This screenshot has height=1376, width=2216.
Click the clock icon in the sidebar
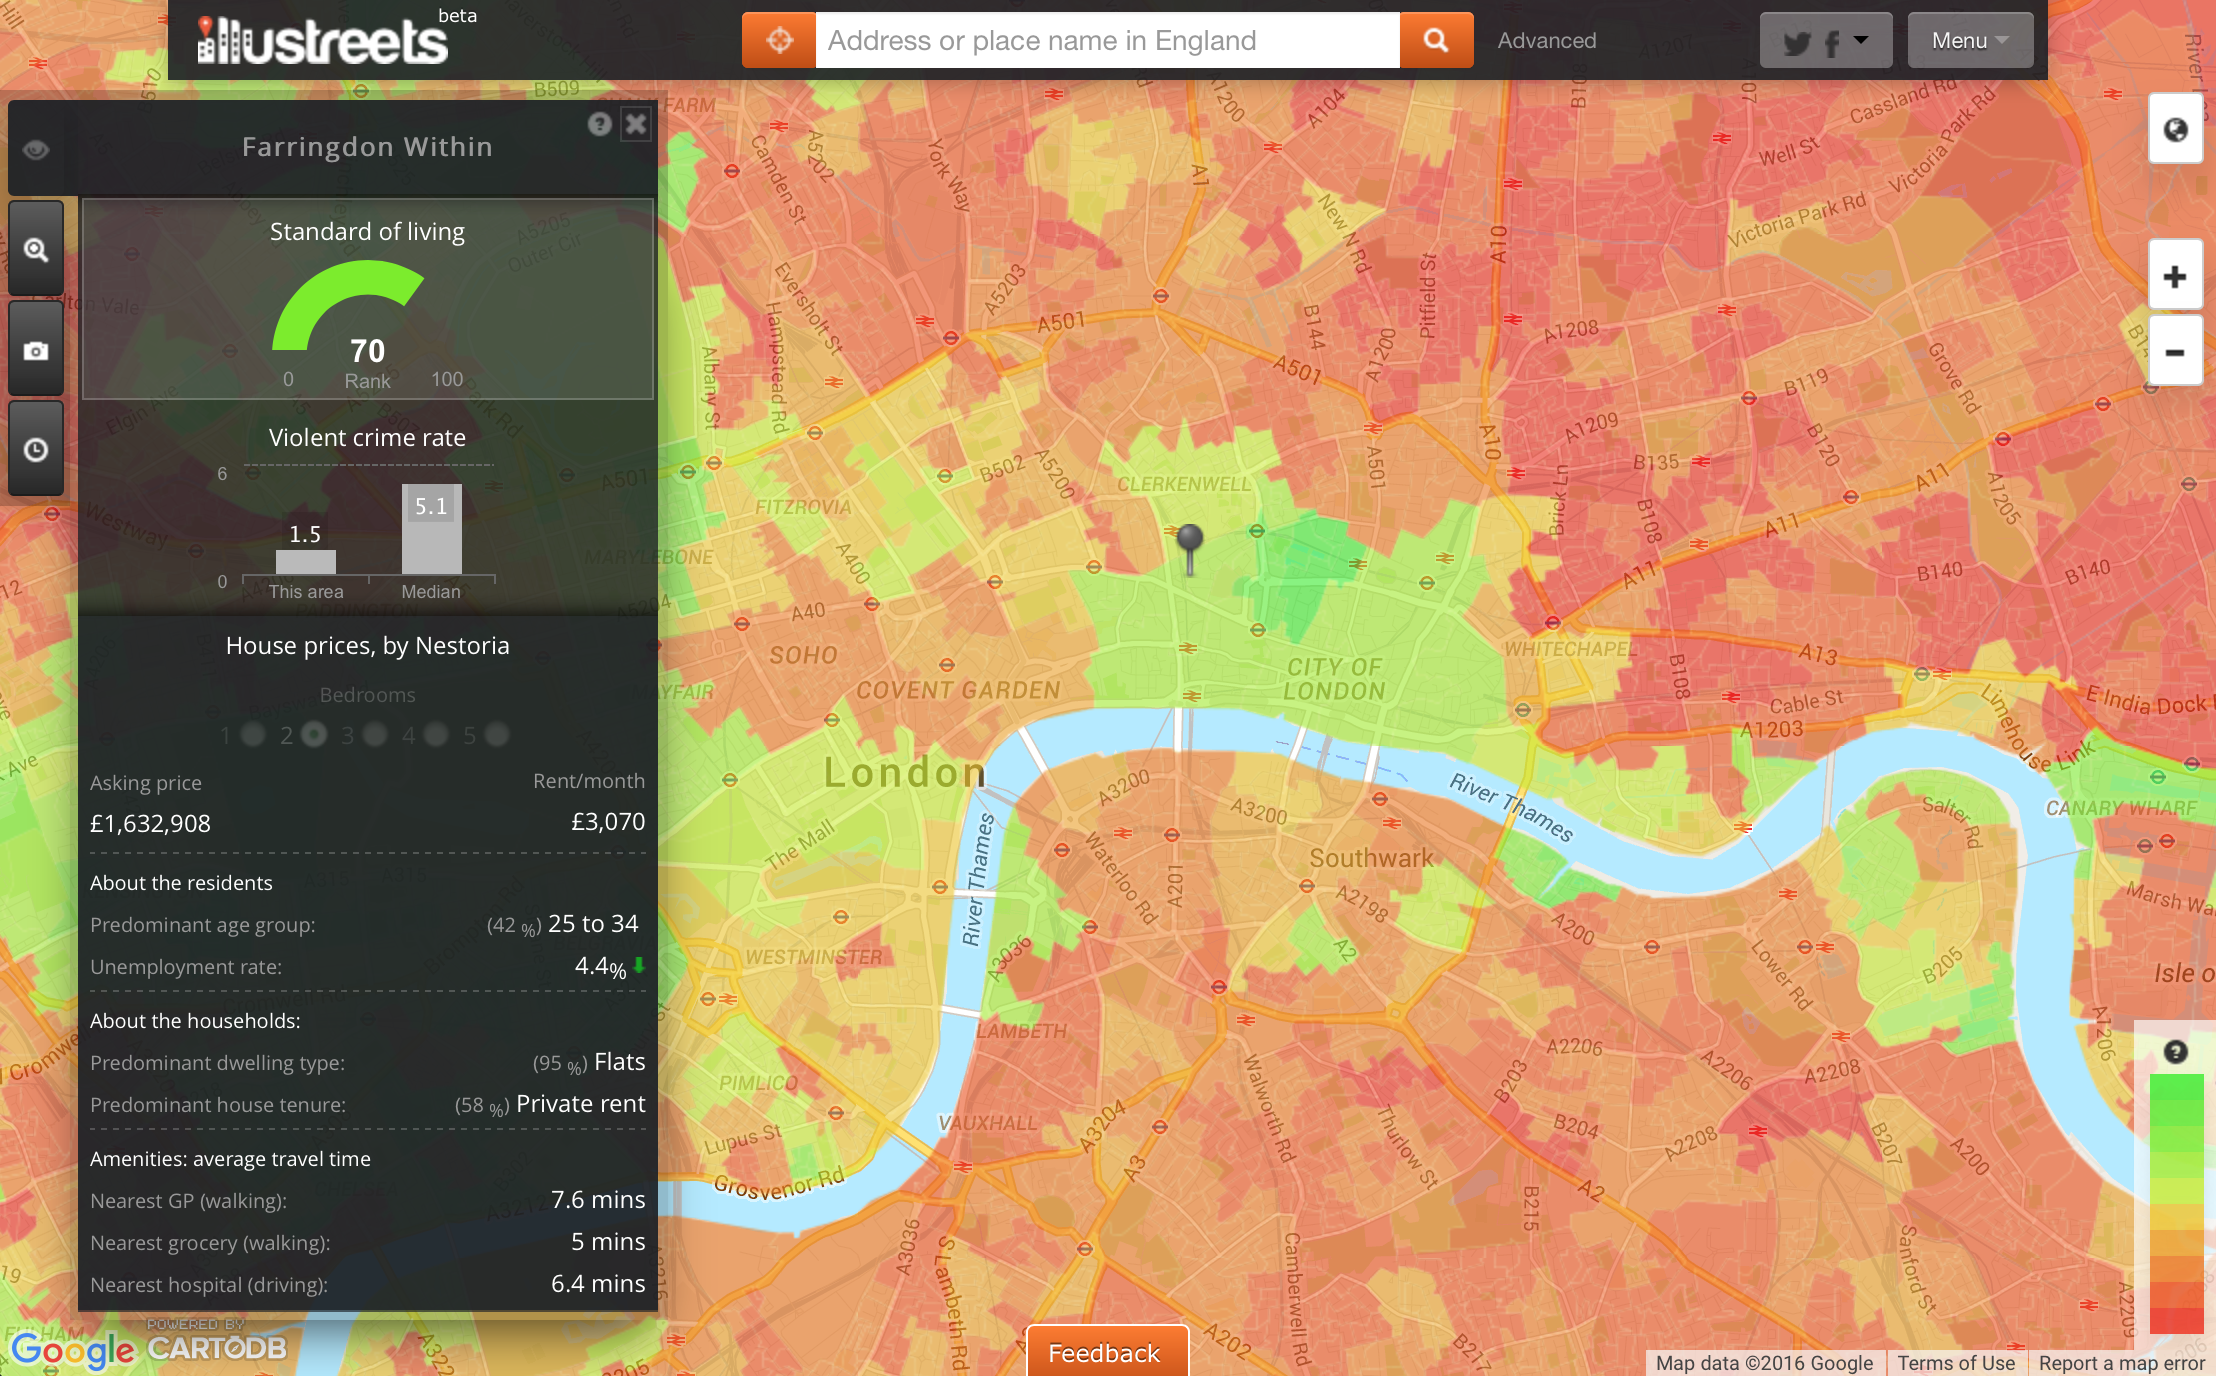tap(36, 449)
